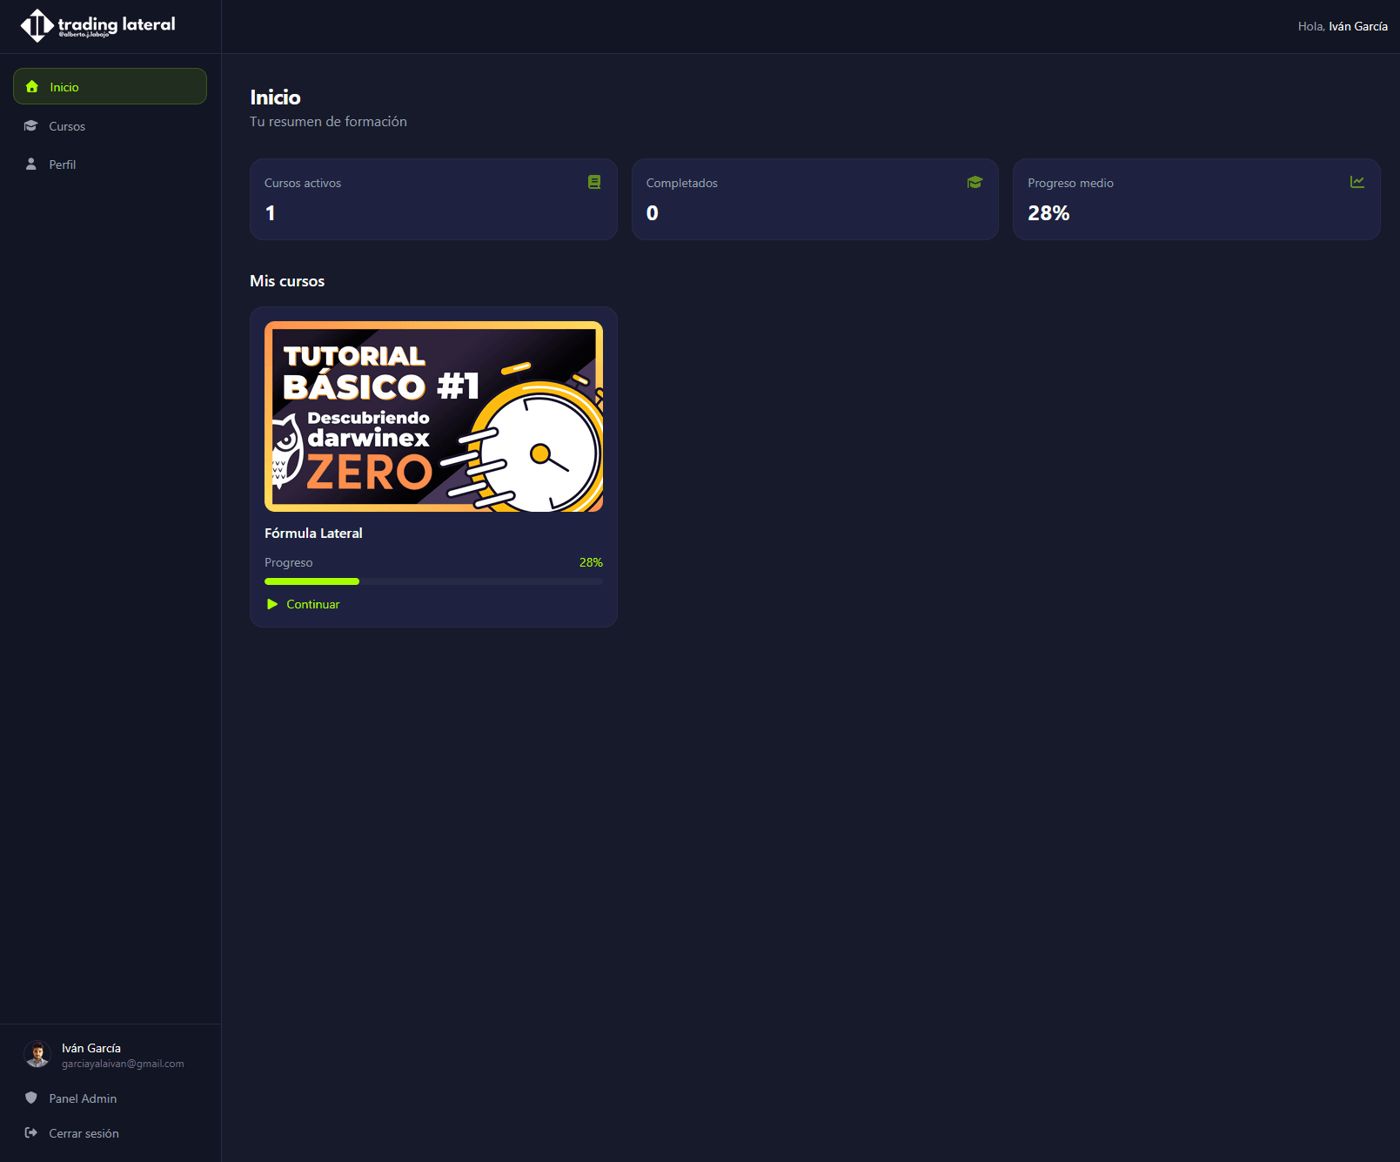Open the Cursos sidebar label

coord(67,126)
